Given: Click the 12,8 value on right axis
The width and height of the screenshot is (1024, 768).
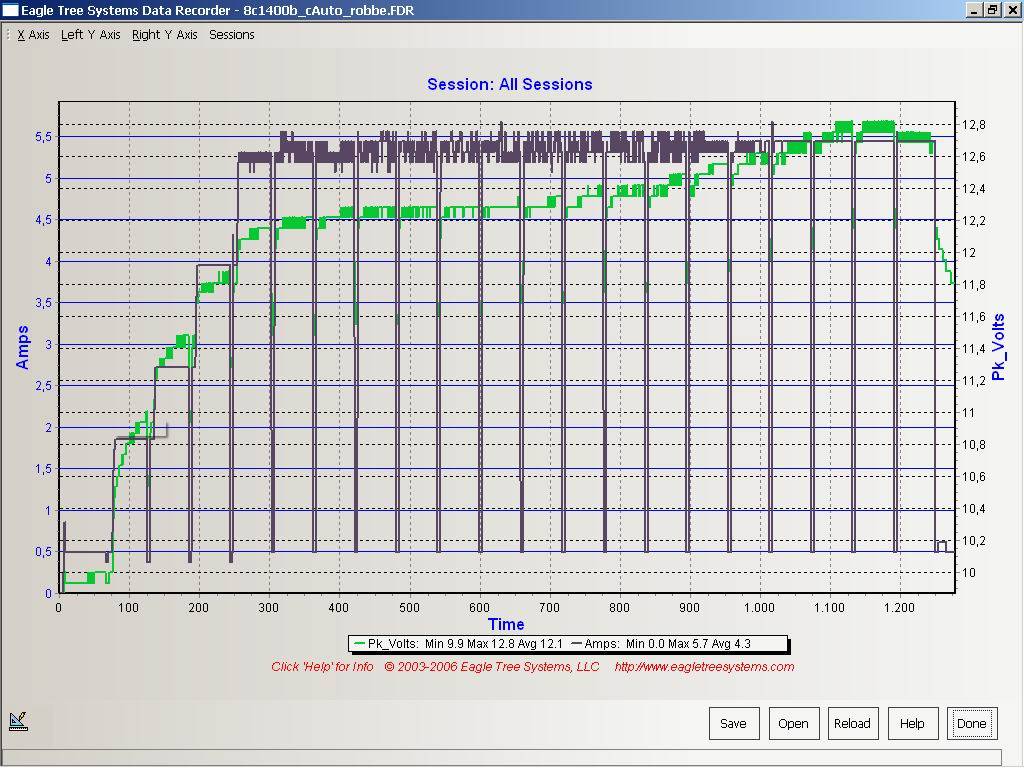Looking at the screenshot, I should click(974, 125).
